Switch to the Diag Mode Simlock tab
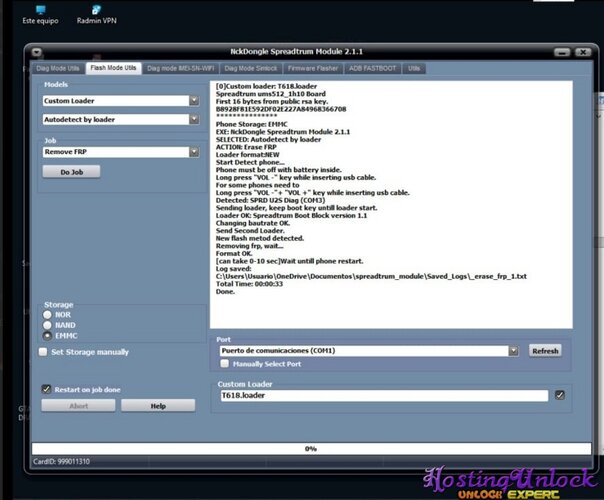This screenshot has height=500, width=604. (251, 69)
